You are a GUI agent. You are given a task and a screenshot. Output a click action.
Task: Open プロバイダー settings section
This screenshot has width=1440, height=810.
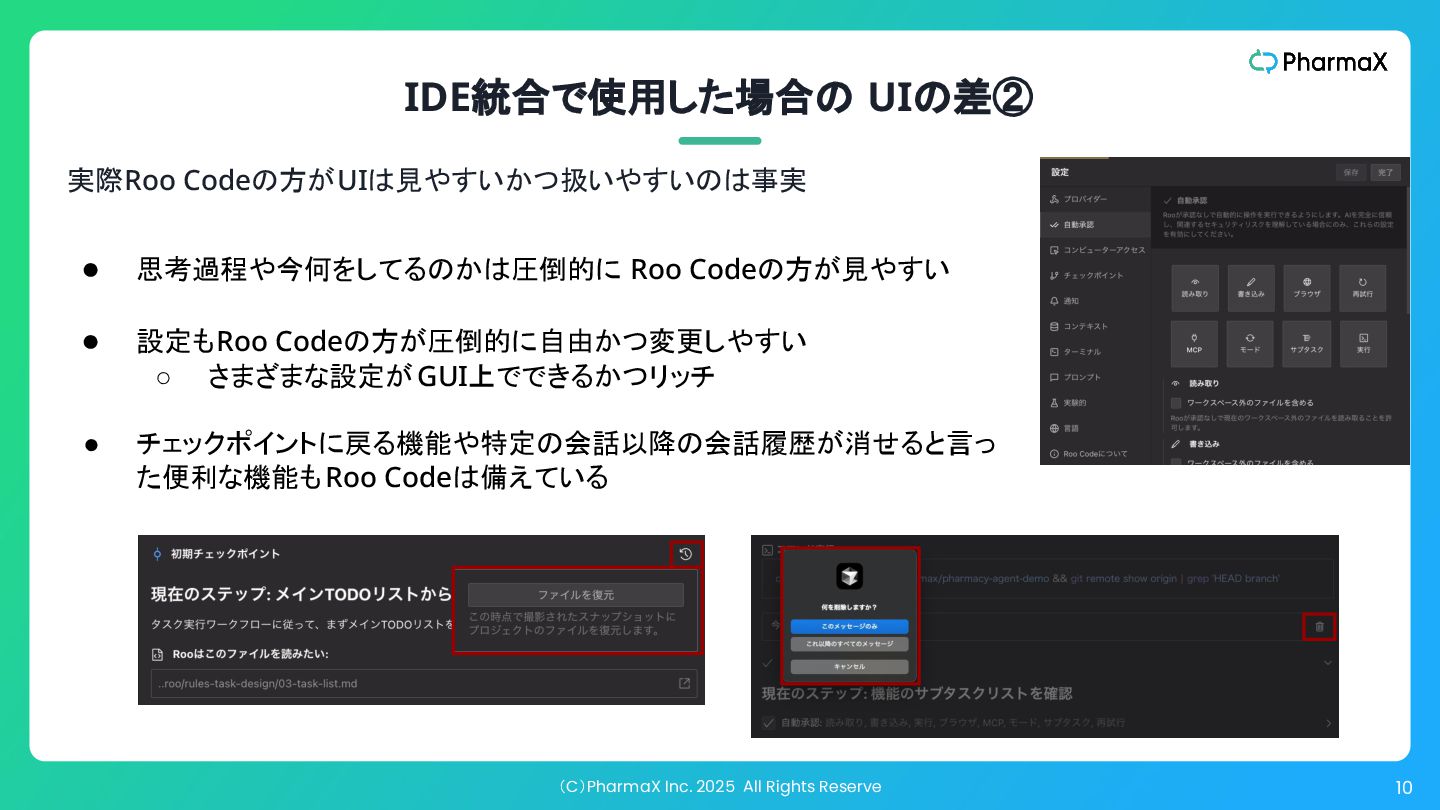tap(1095, 199)
